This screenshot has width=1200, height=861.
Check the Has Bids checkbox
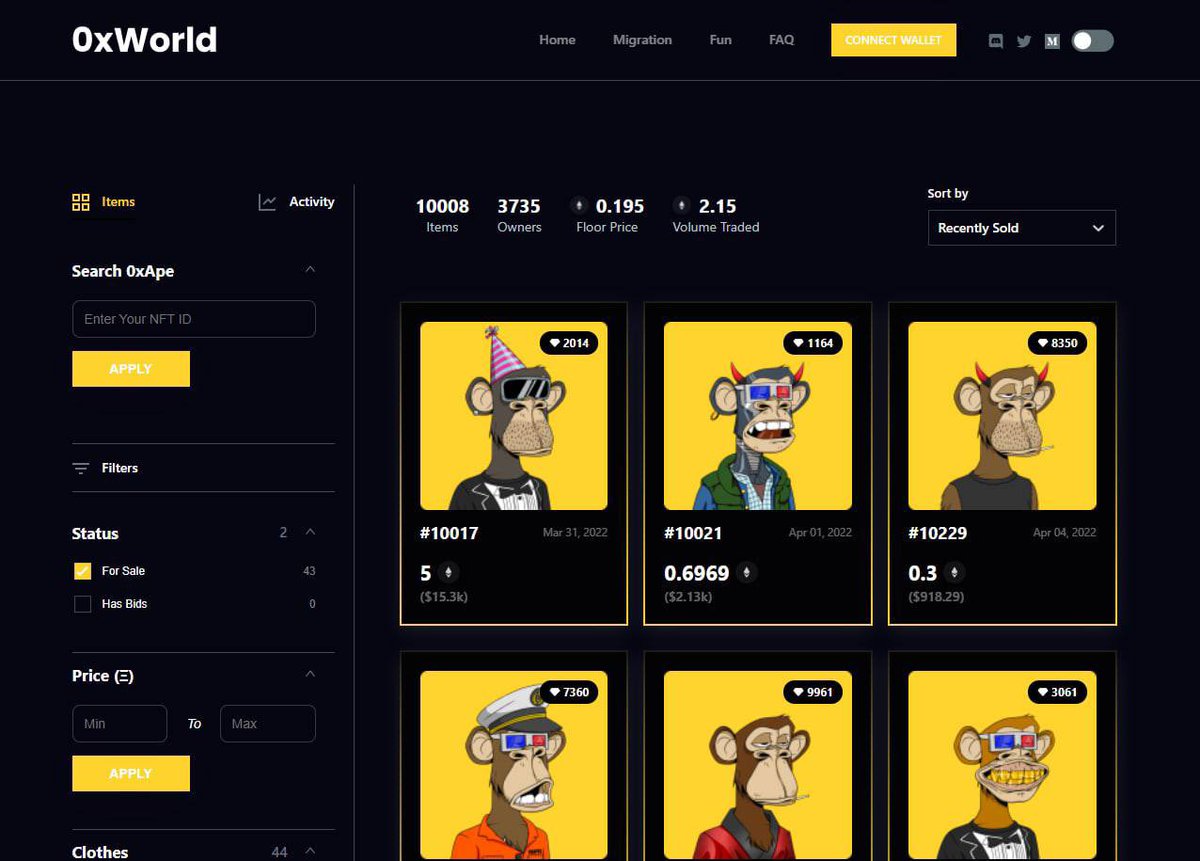[82, 604]
